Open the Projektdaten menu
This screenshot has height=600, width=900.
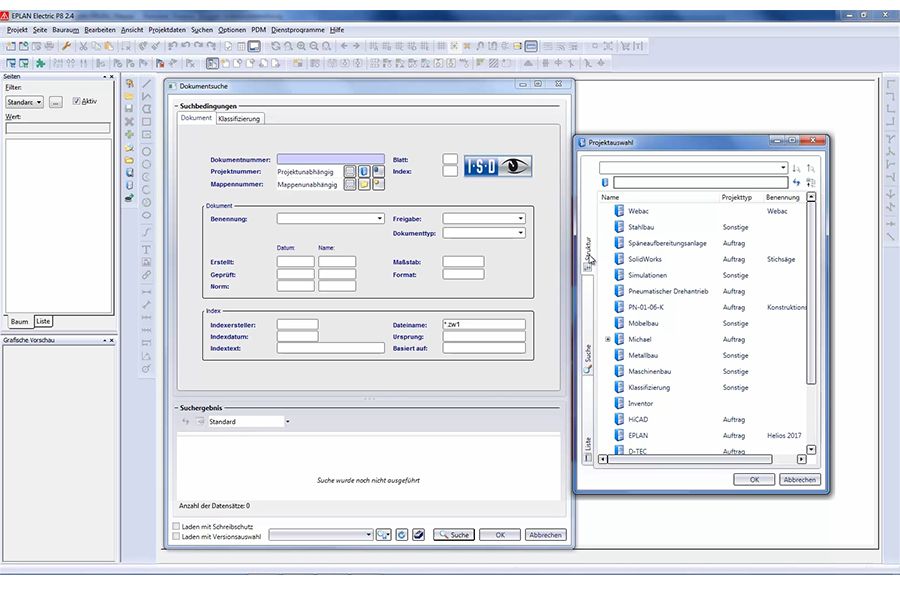tap(167, 30)
